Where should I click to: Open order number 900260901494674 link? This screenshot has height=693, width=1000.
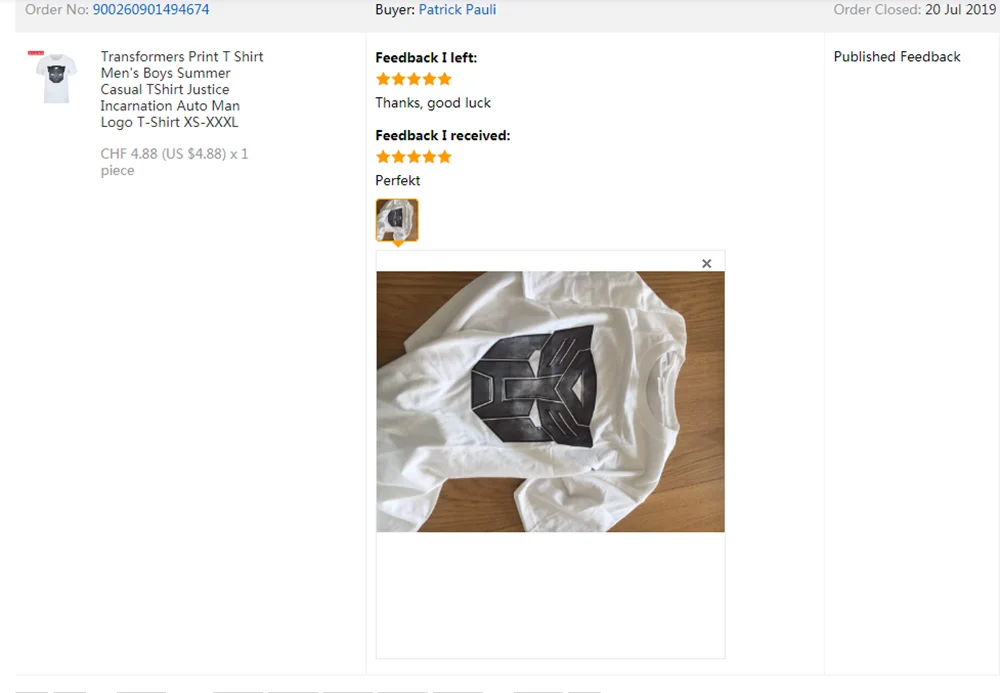pyautogui.click(x=151, y=10)
